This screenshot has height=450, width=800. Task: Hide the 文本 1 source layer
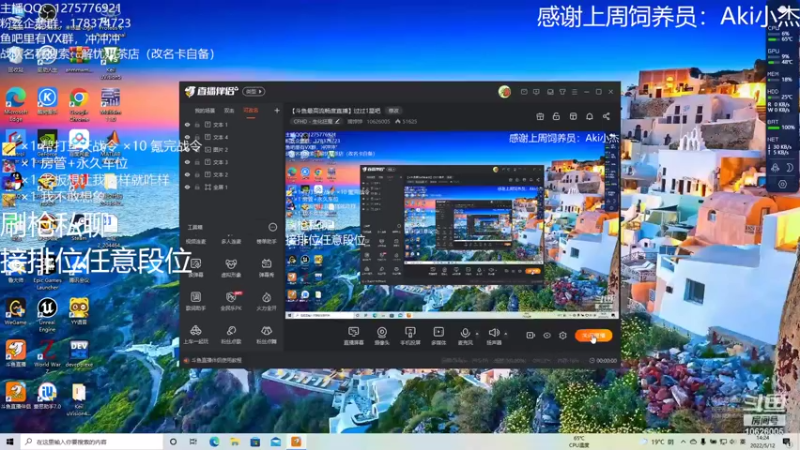pos(187,124)
